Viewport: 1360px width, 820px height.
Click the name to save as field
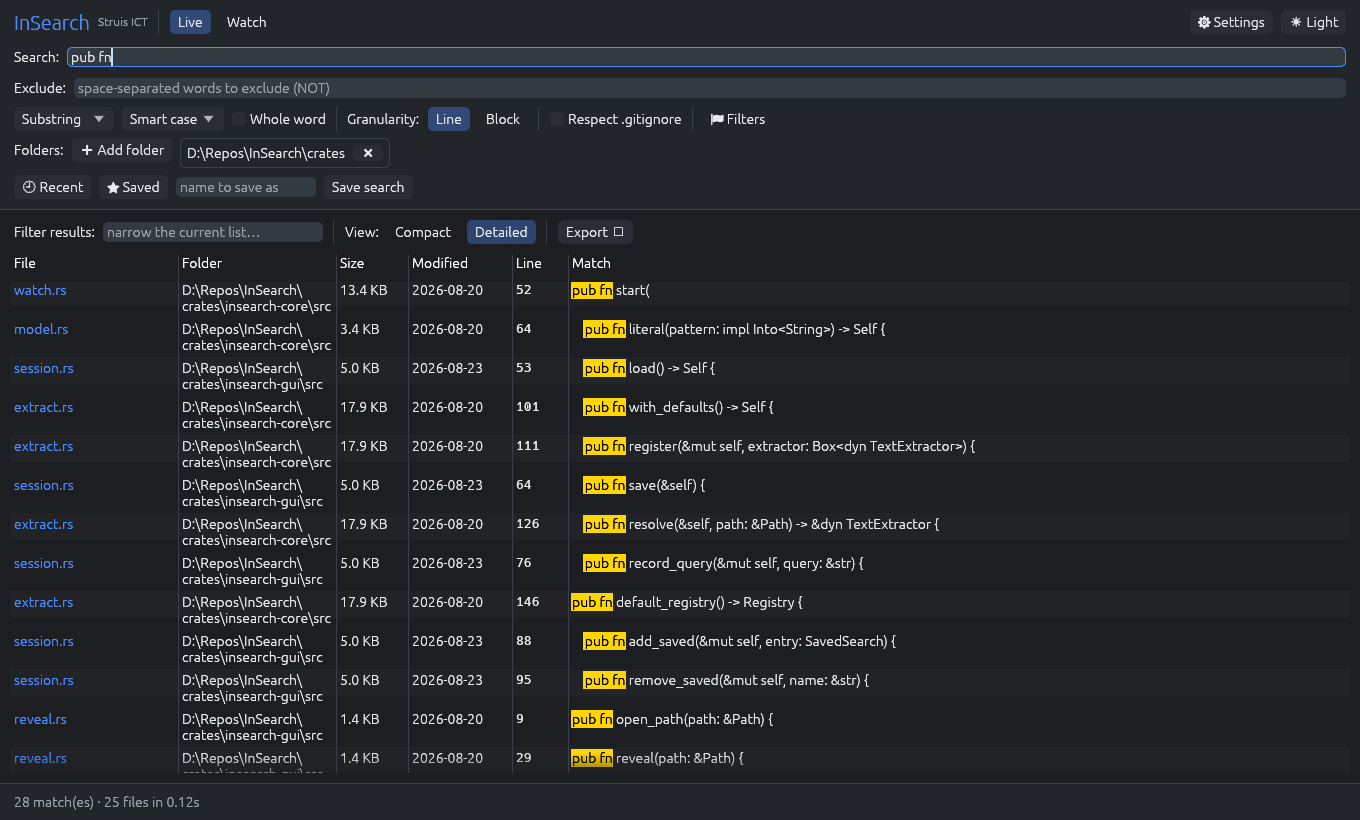246,187
